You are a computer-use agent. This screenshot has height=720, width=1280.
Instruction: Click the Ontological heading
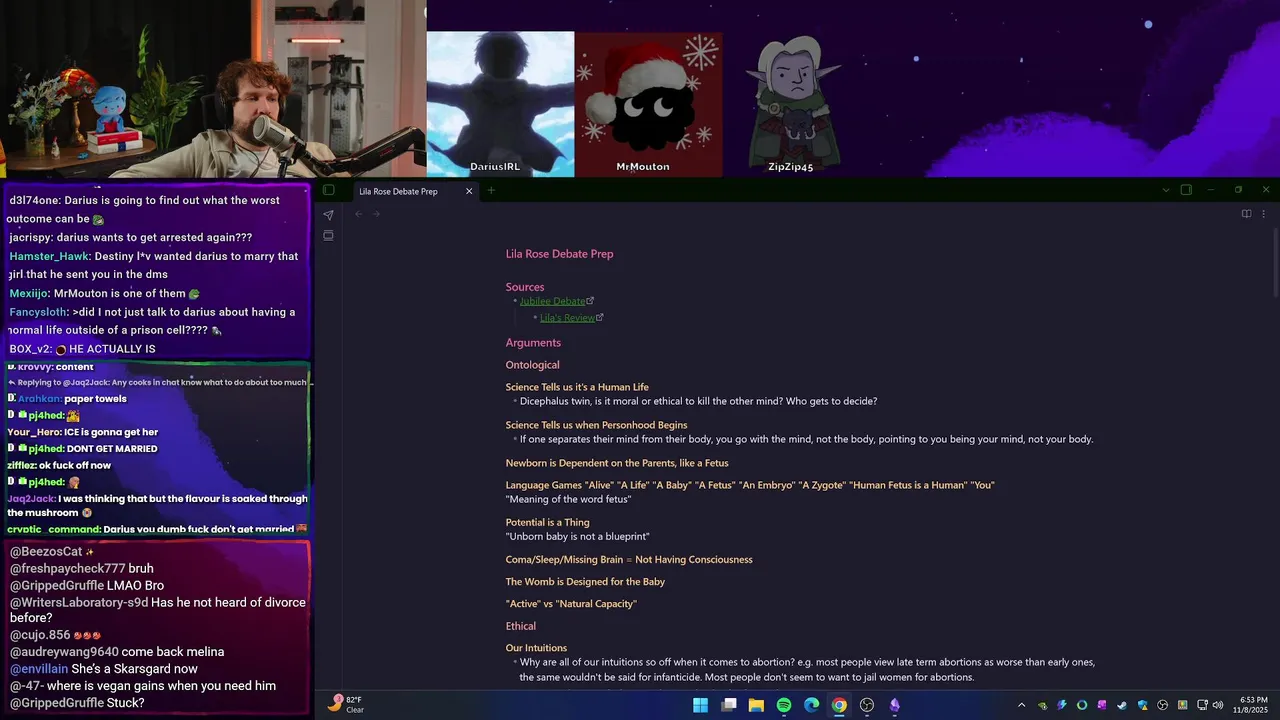pos(532,365)
